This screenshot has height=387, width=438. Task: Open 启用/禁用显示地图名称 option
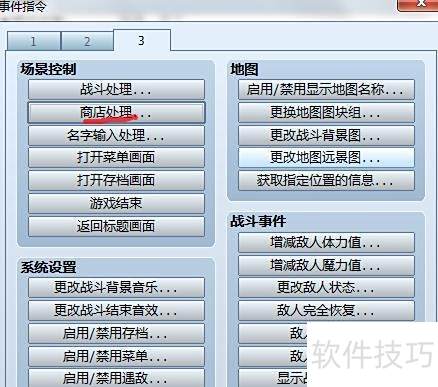[326, 89]
